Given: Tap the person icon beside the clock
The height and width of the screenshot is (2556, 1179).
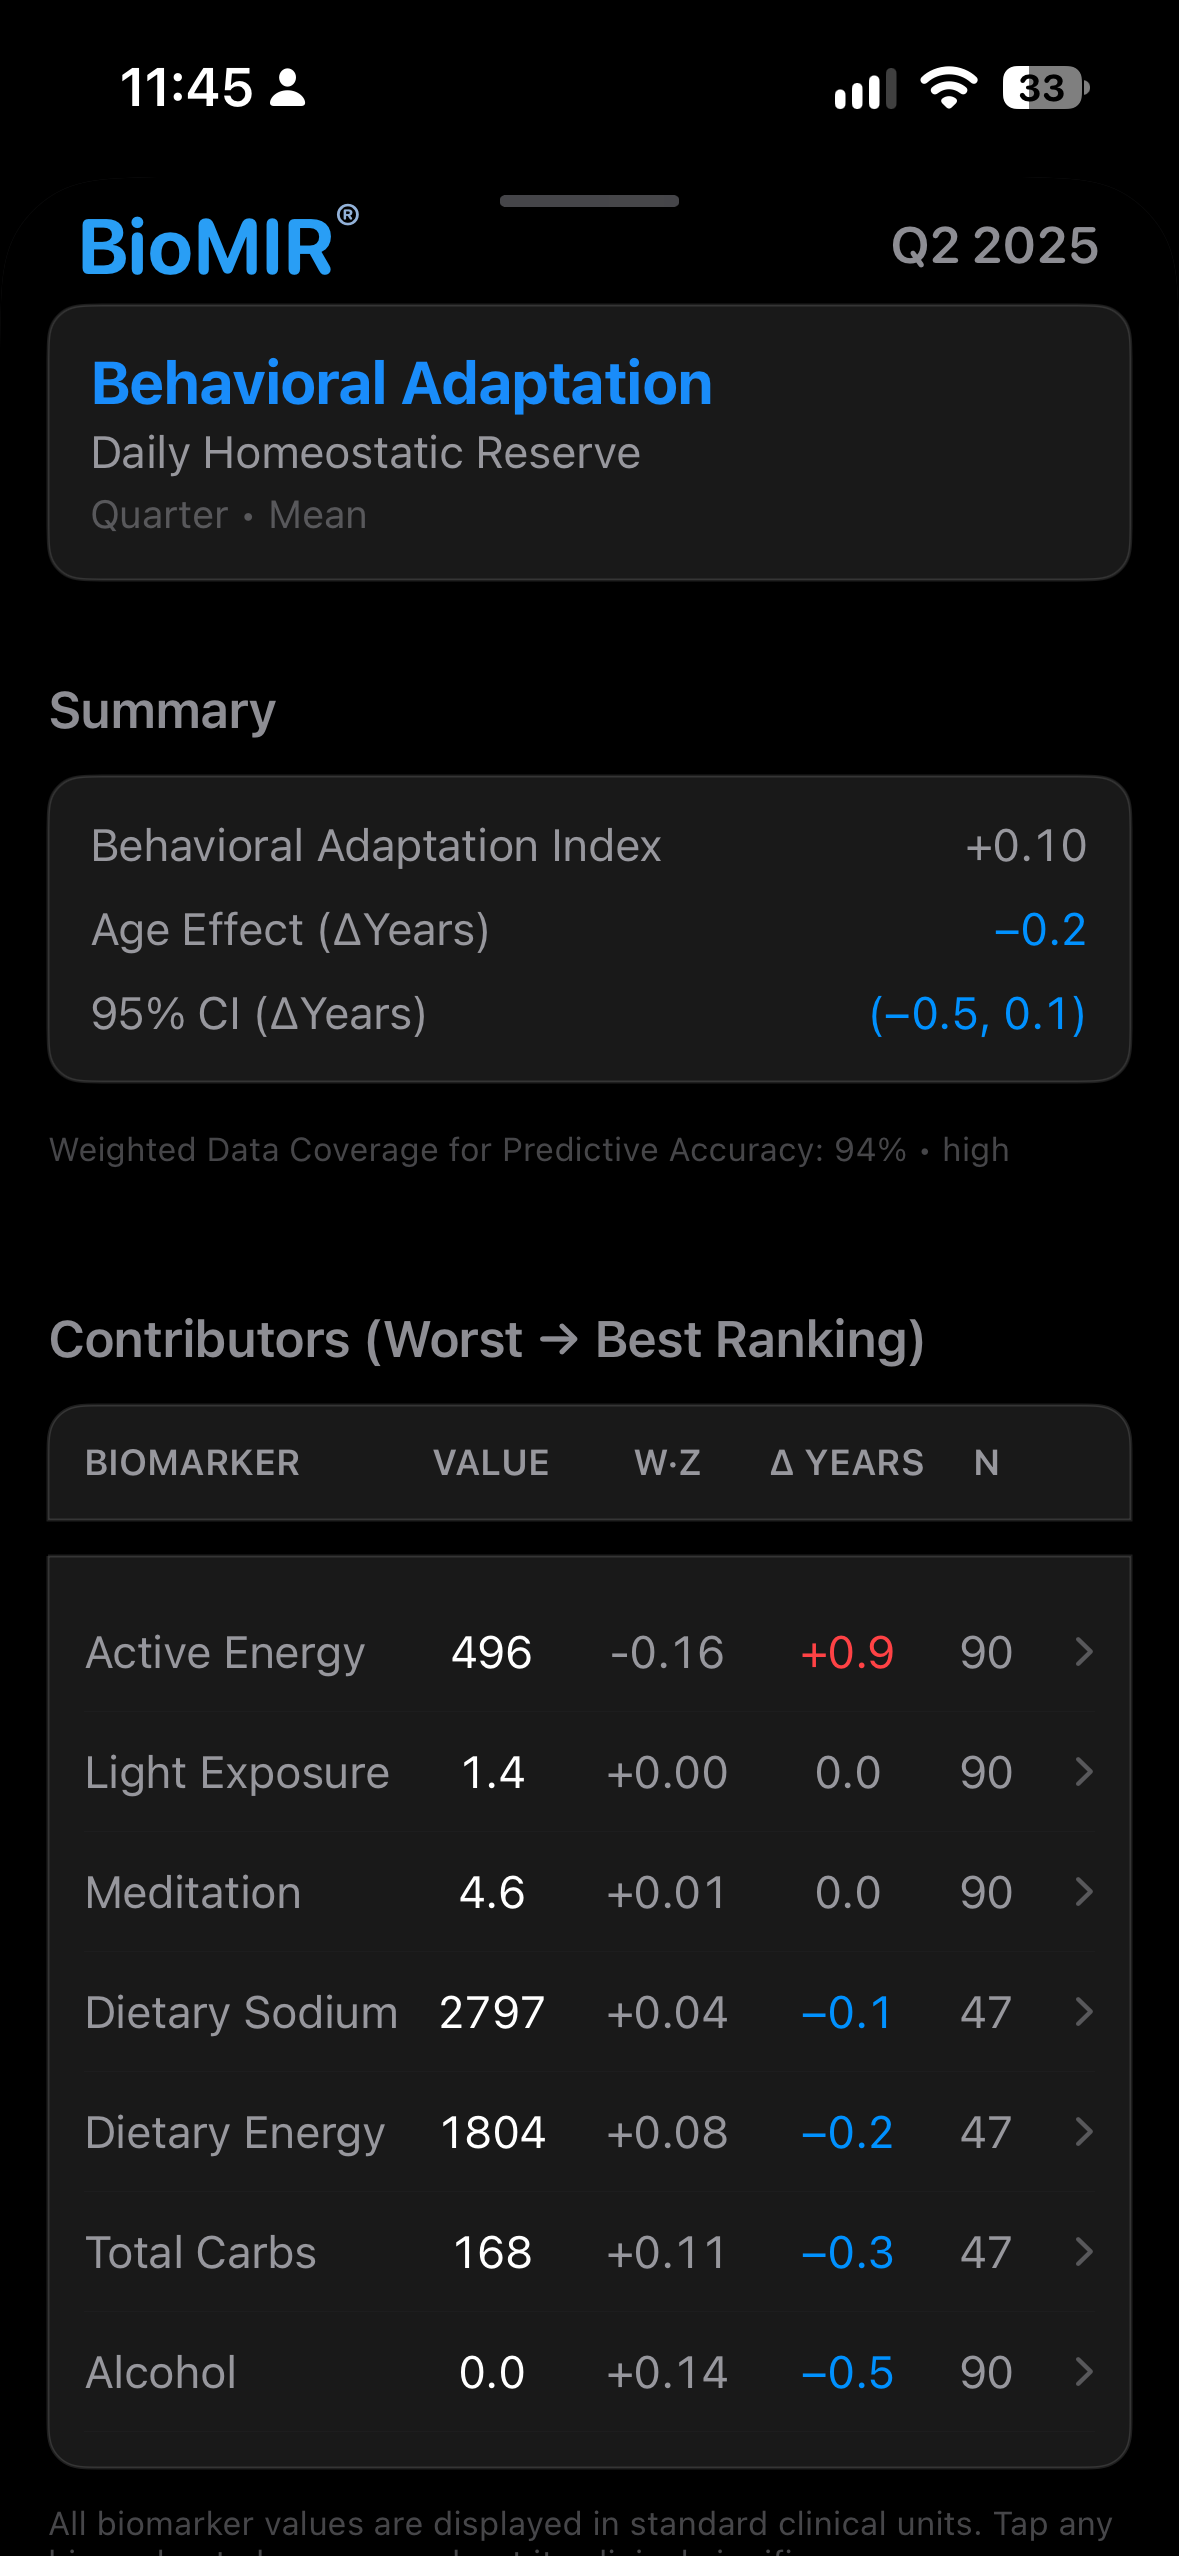Looking at the screenshot, I should point(288,88).
